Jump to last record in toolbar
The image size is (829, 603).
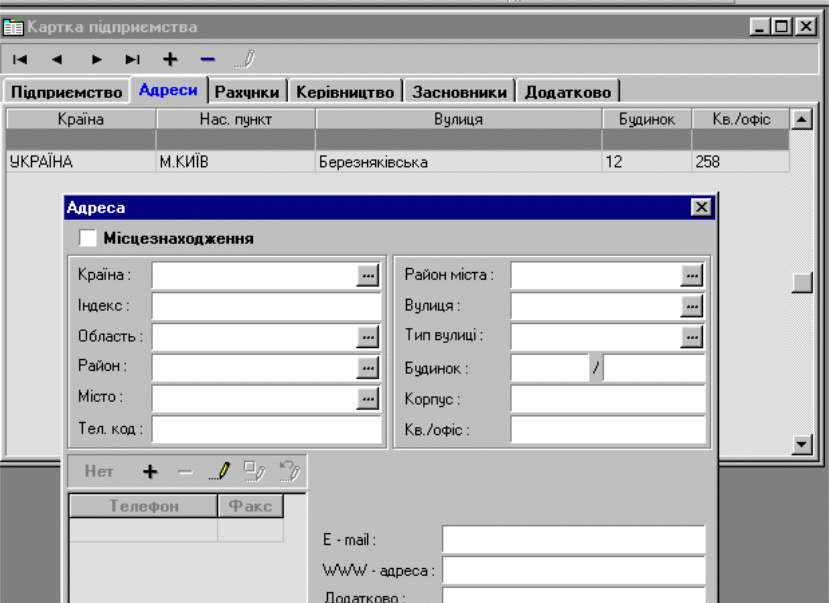click(x=133, y=59)
